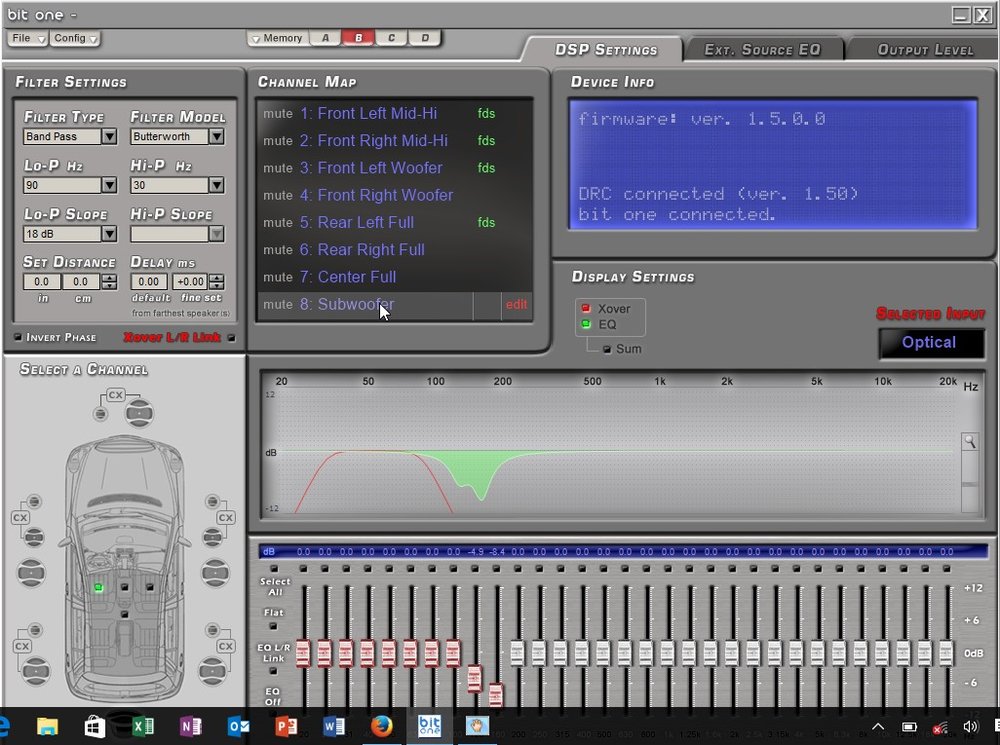Toggle the Invert Phase checkbox

click(18, 337)
